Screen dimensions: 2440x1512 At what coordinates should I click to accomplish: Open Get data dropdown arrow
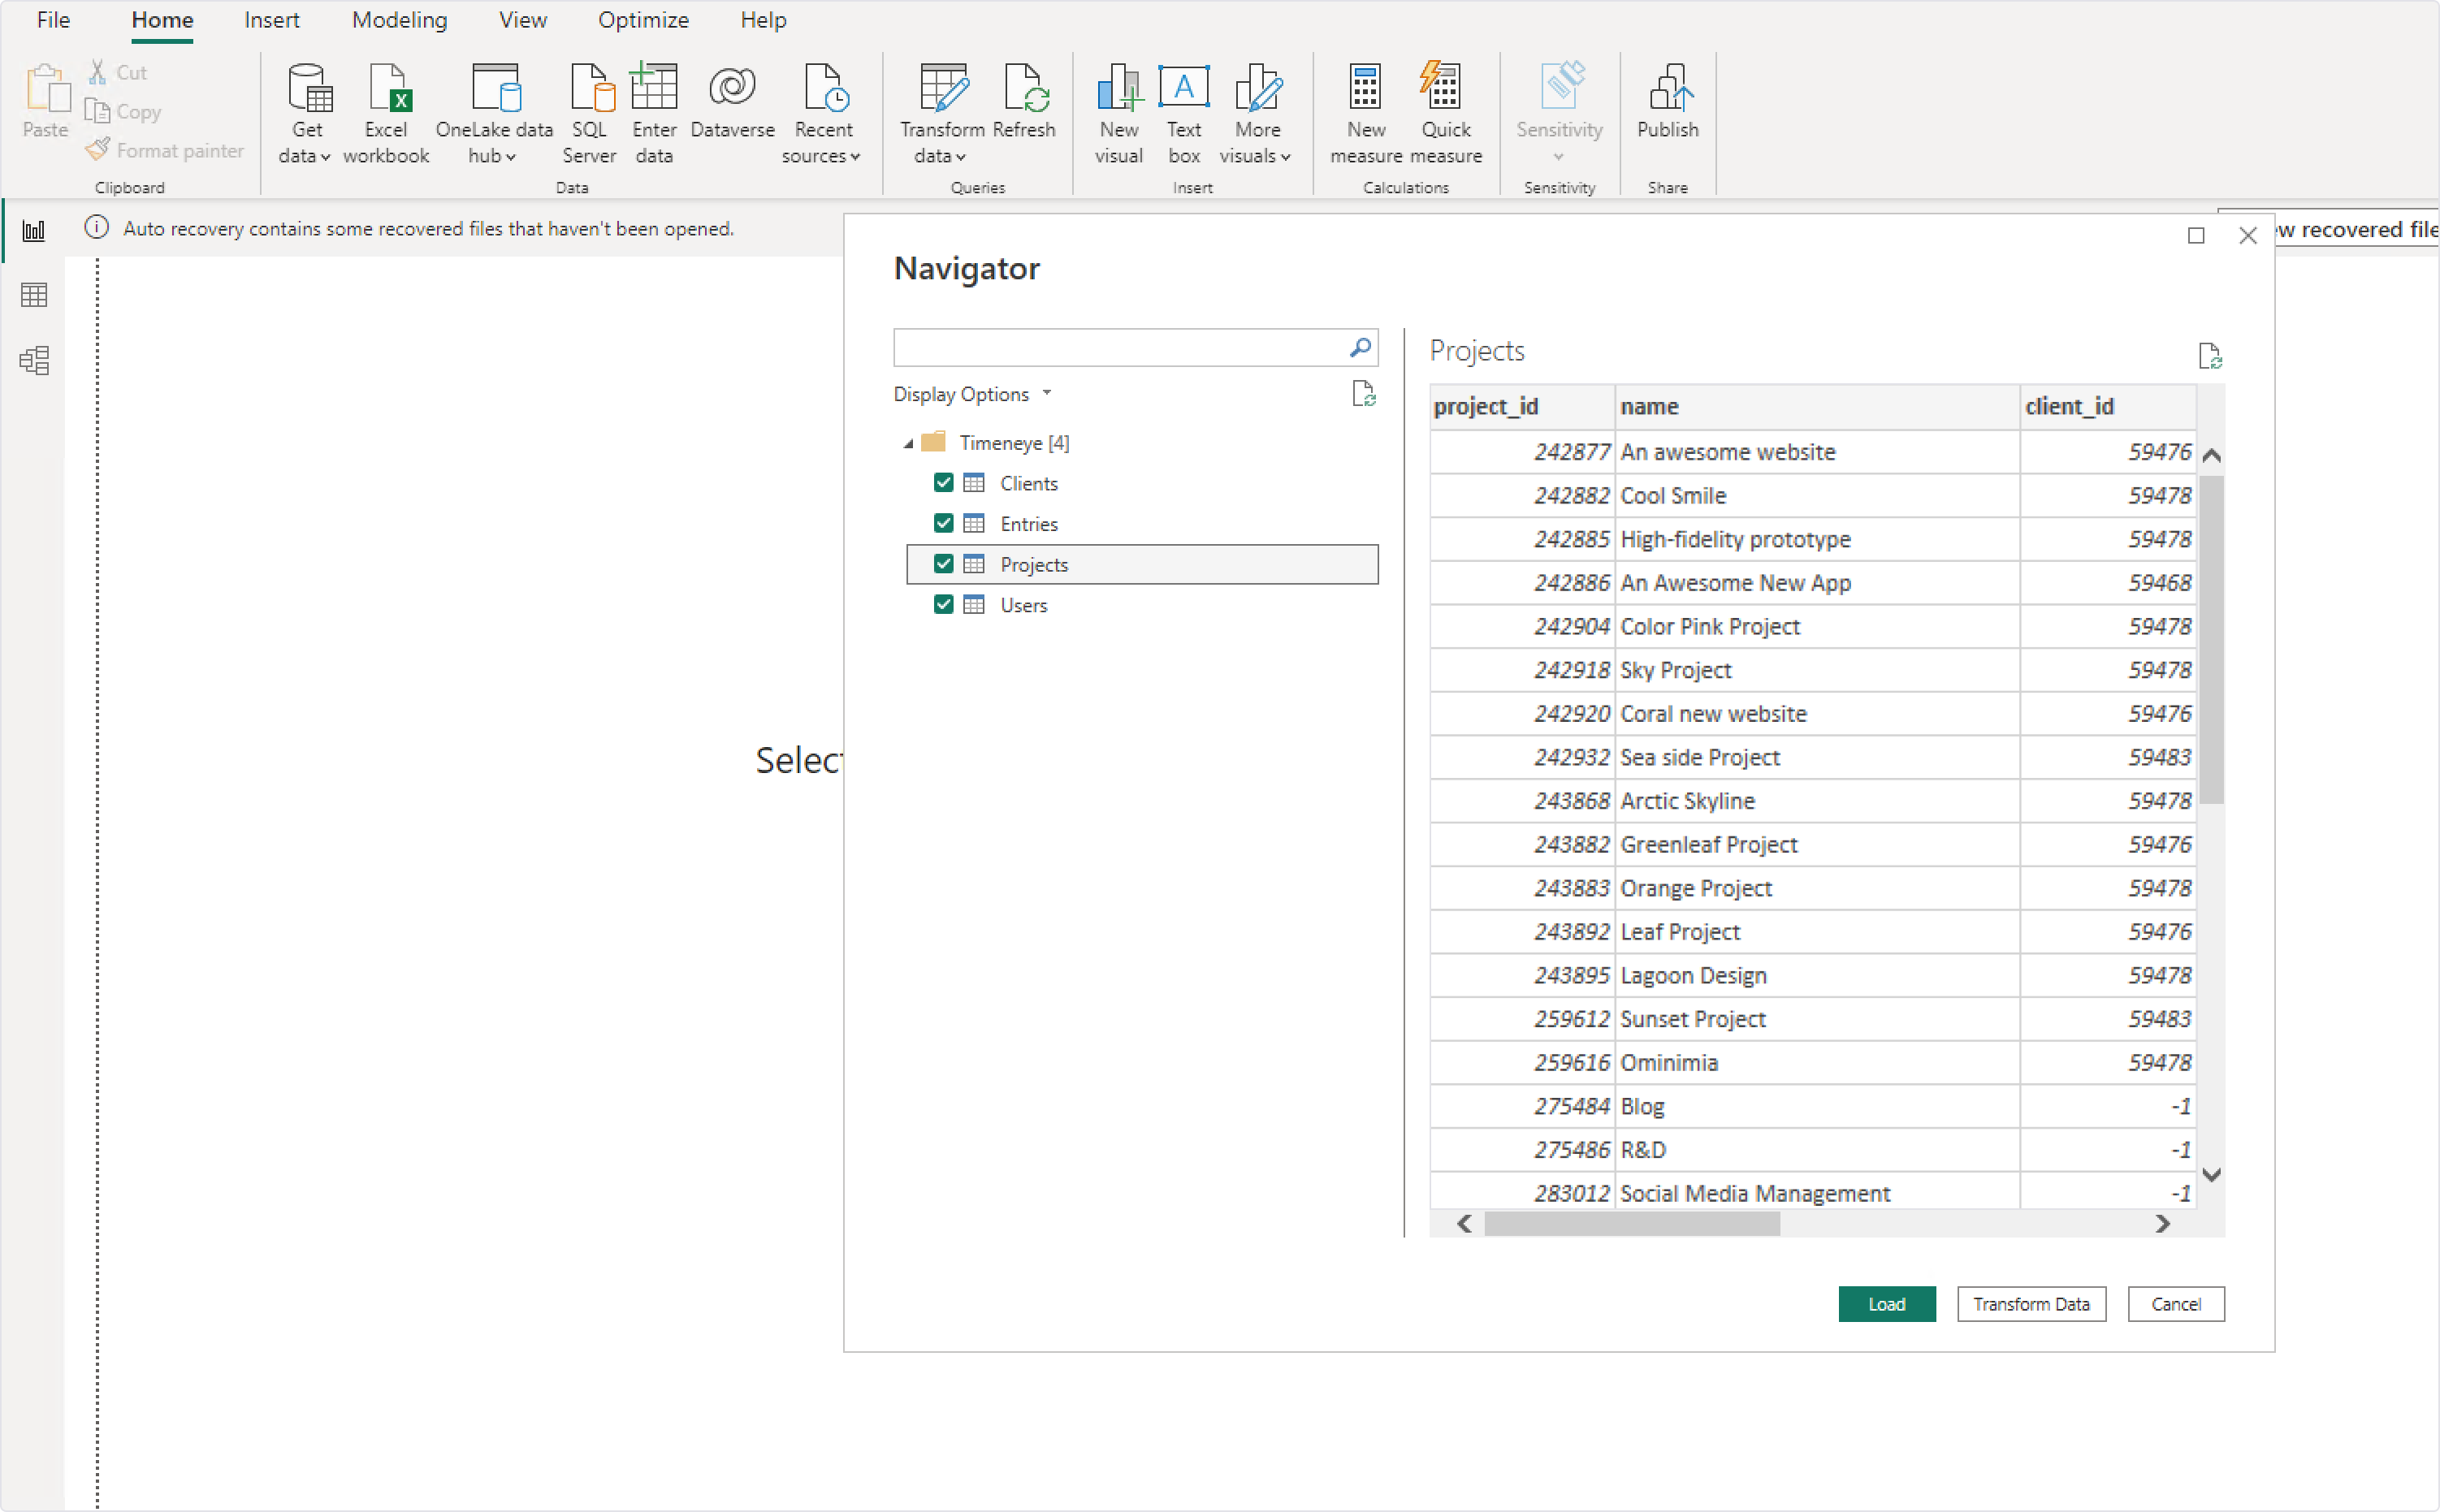(x=325, y=157)
